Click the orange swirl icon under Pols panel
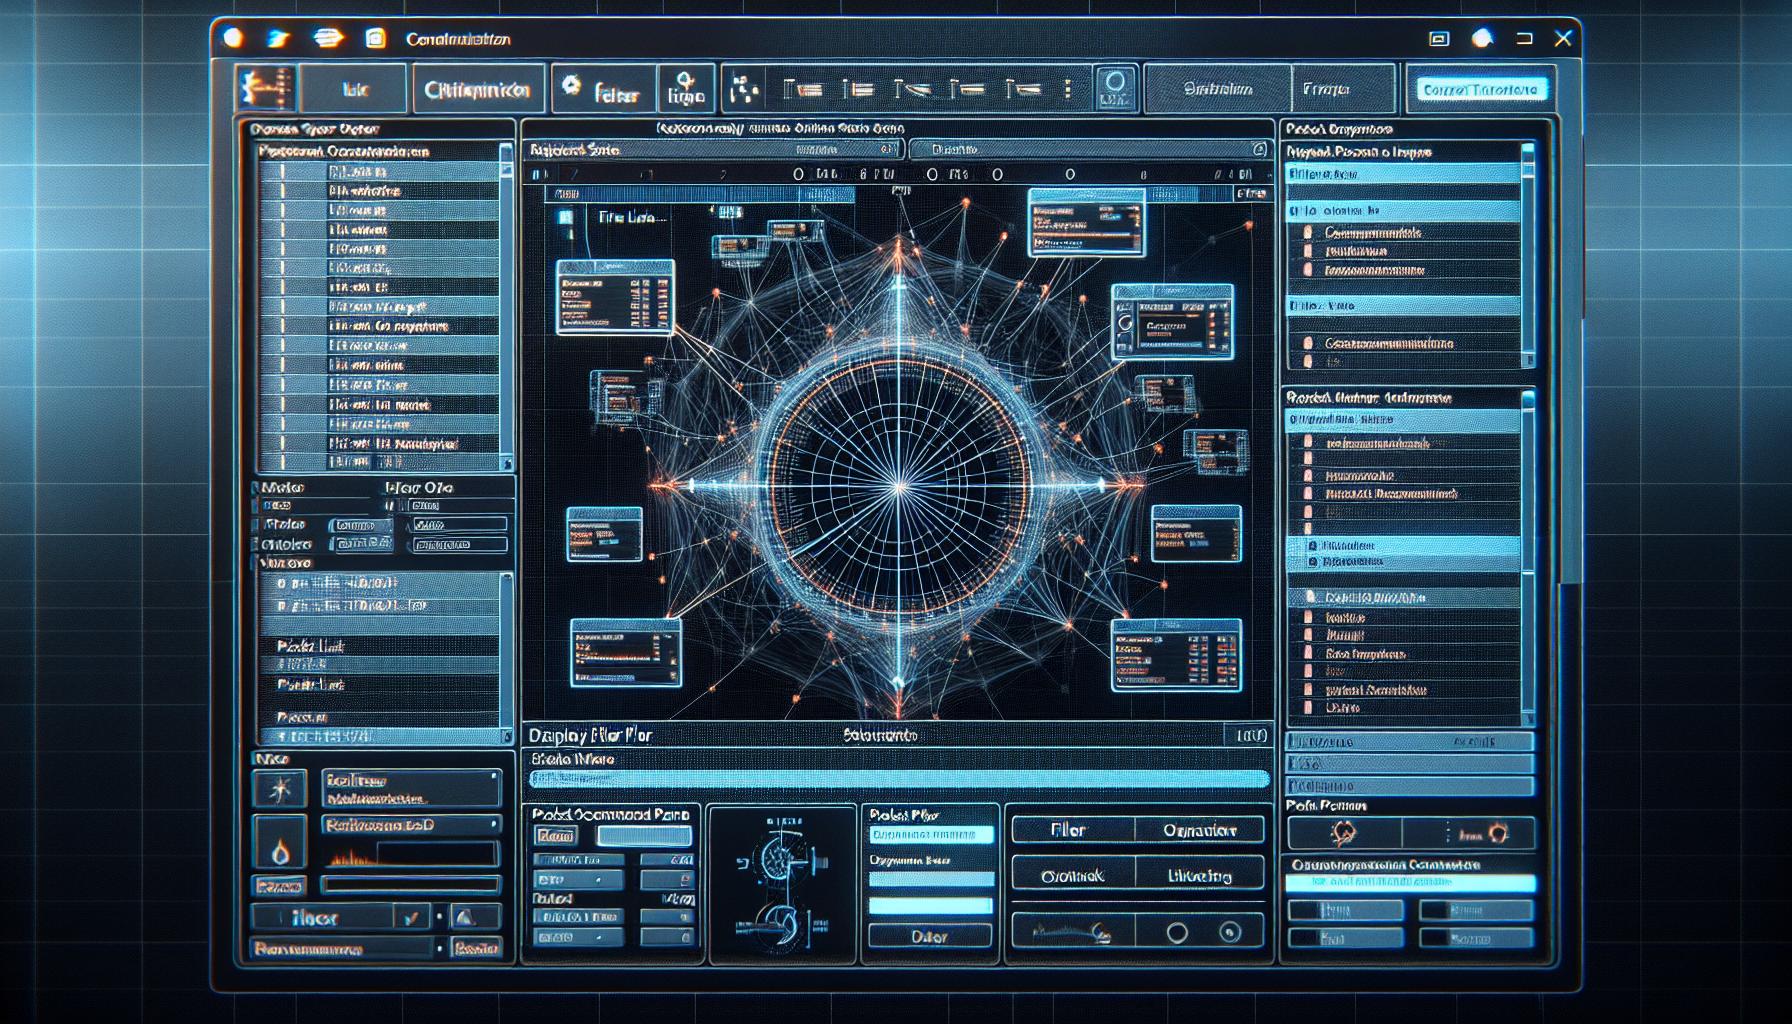The height and width of the screenshot is (1024, 1792). point(1343,833)
